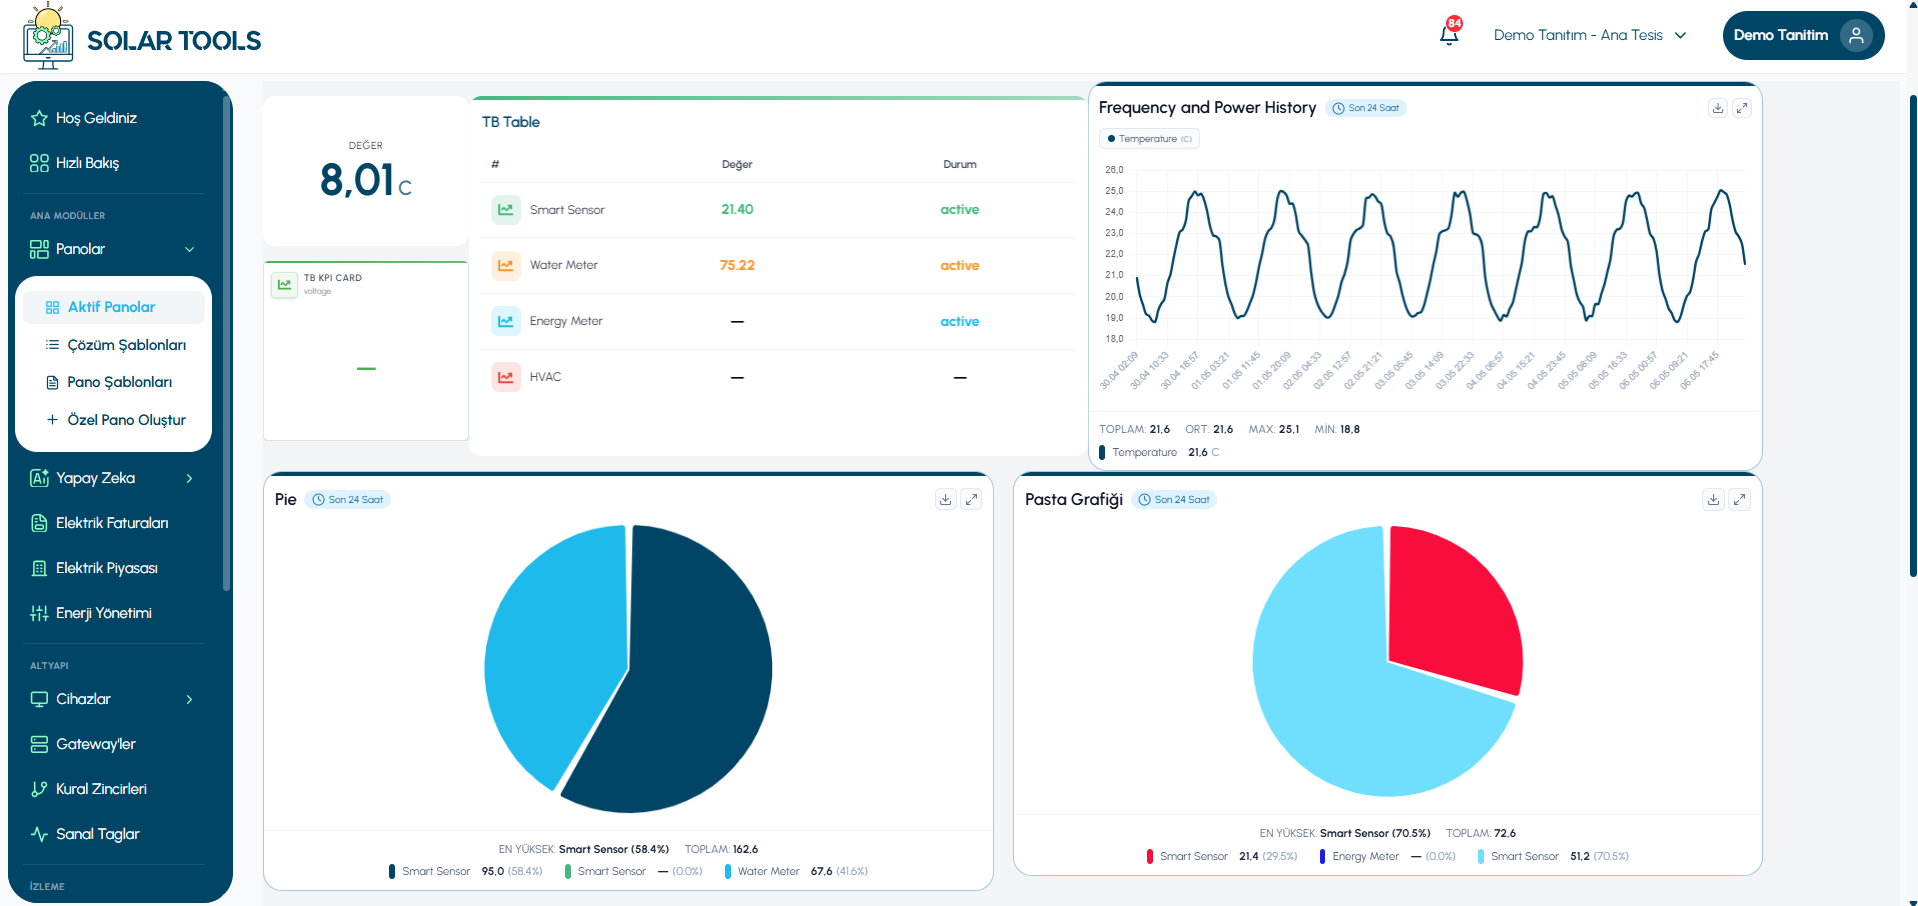The height and width of the screenshot is (906, 1918).
Task: Open the Demo Tanıtım - Ana Tesis dropdown
Action: (1590, 35)
